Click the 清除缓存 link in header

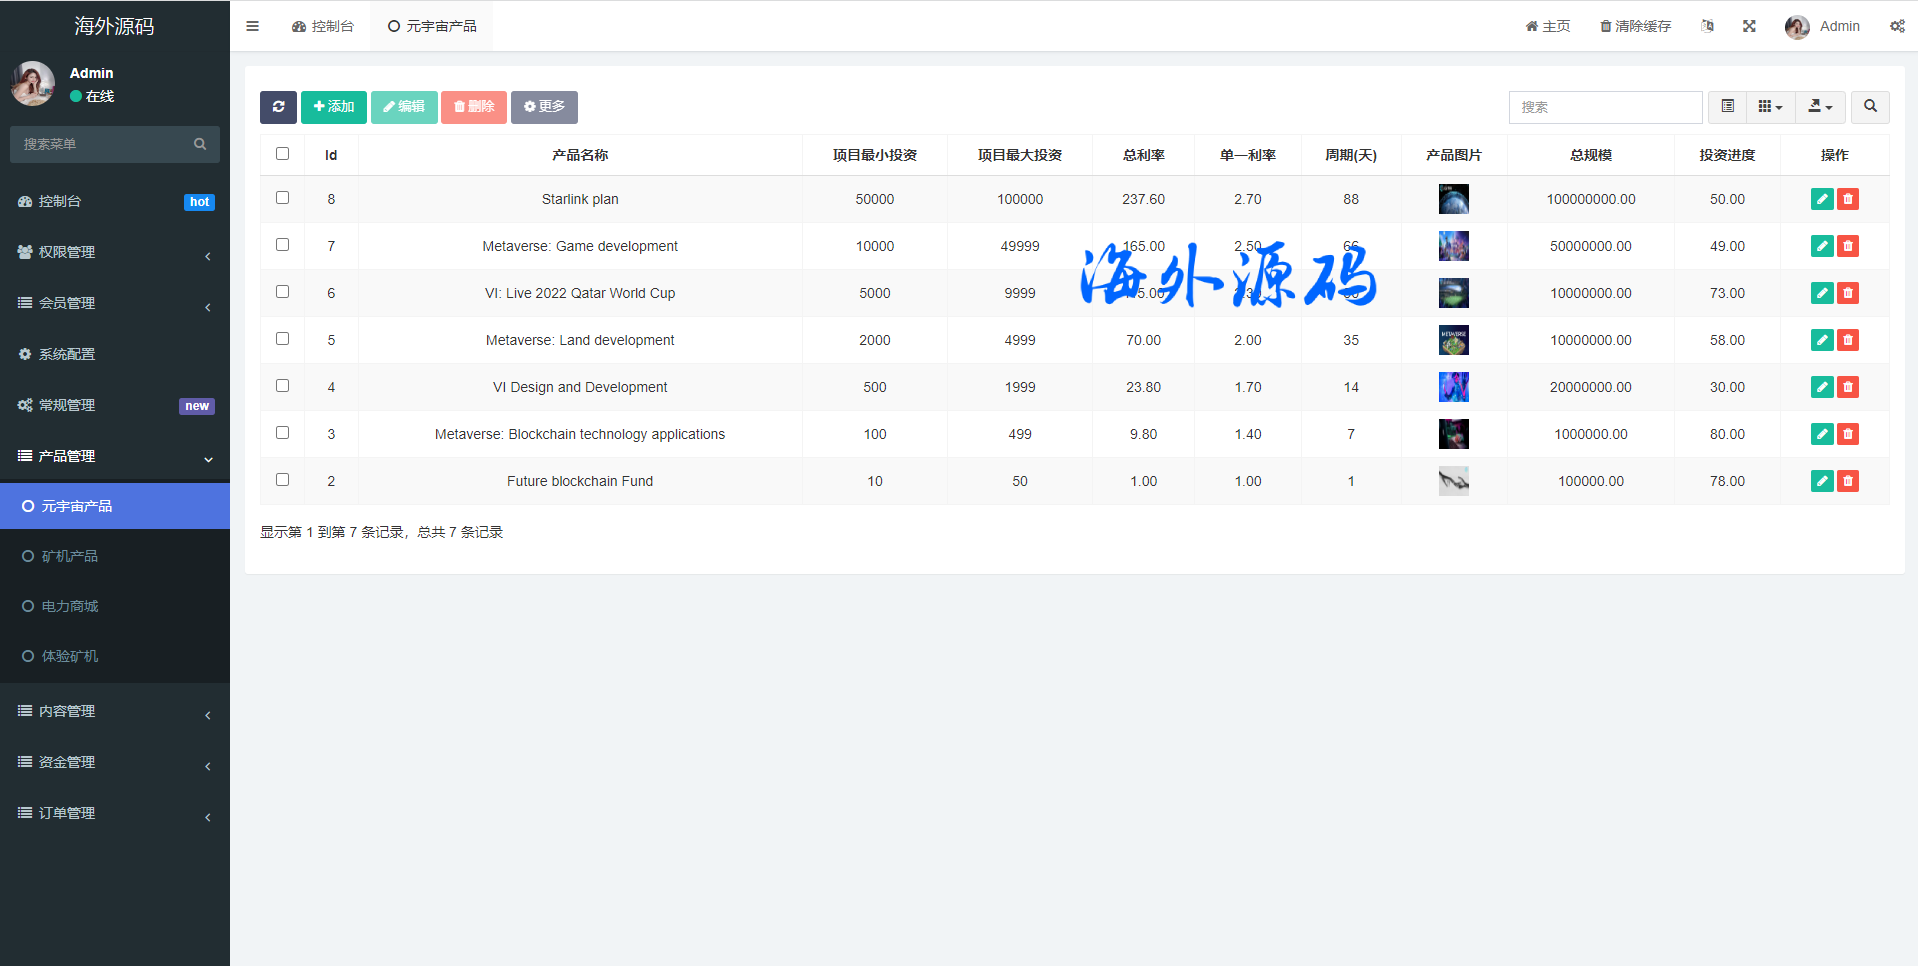click(1635, 26)
